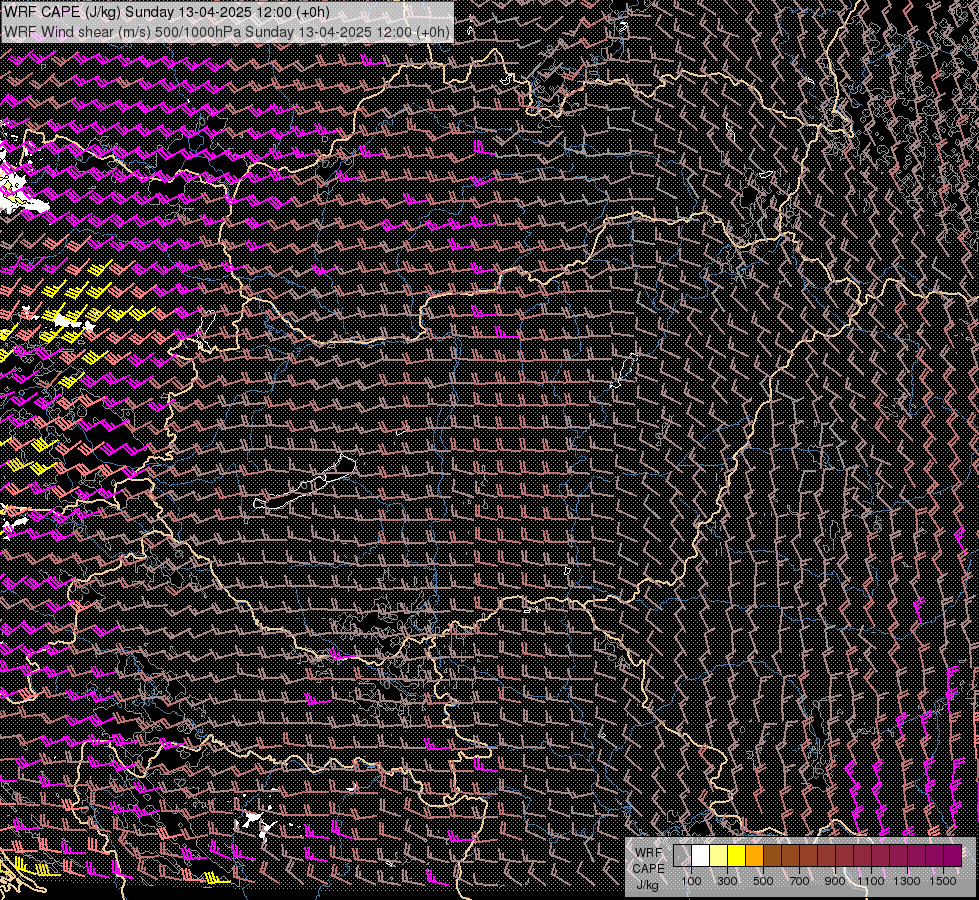Screen dimensions: 979x900
Task: Click the '1500' legend value label
Action: [943, 881]
